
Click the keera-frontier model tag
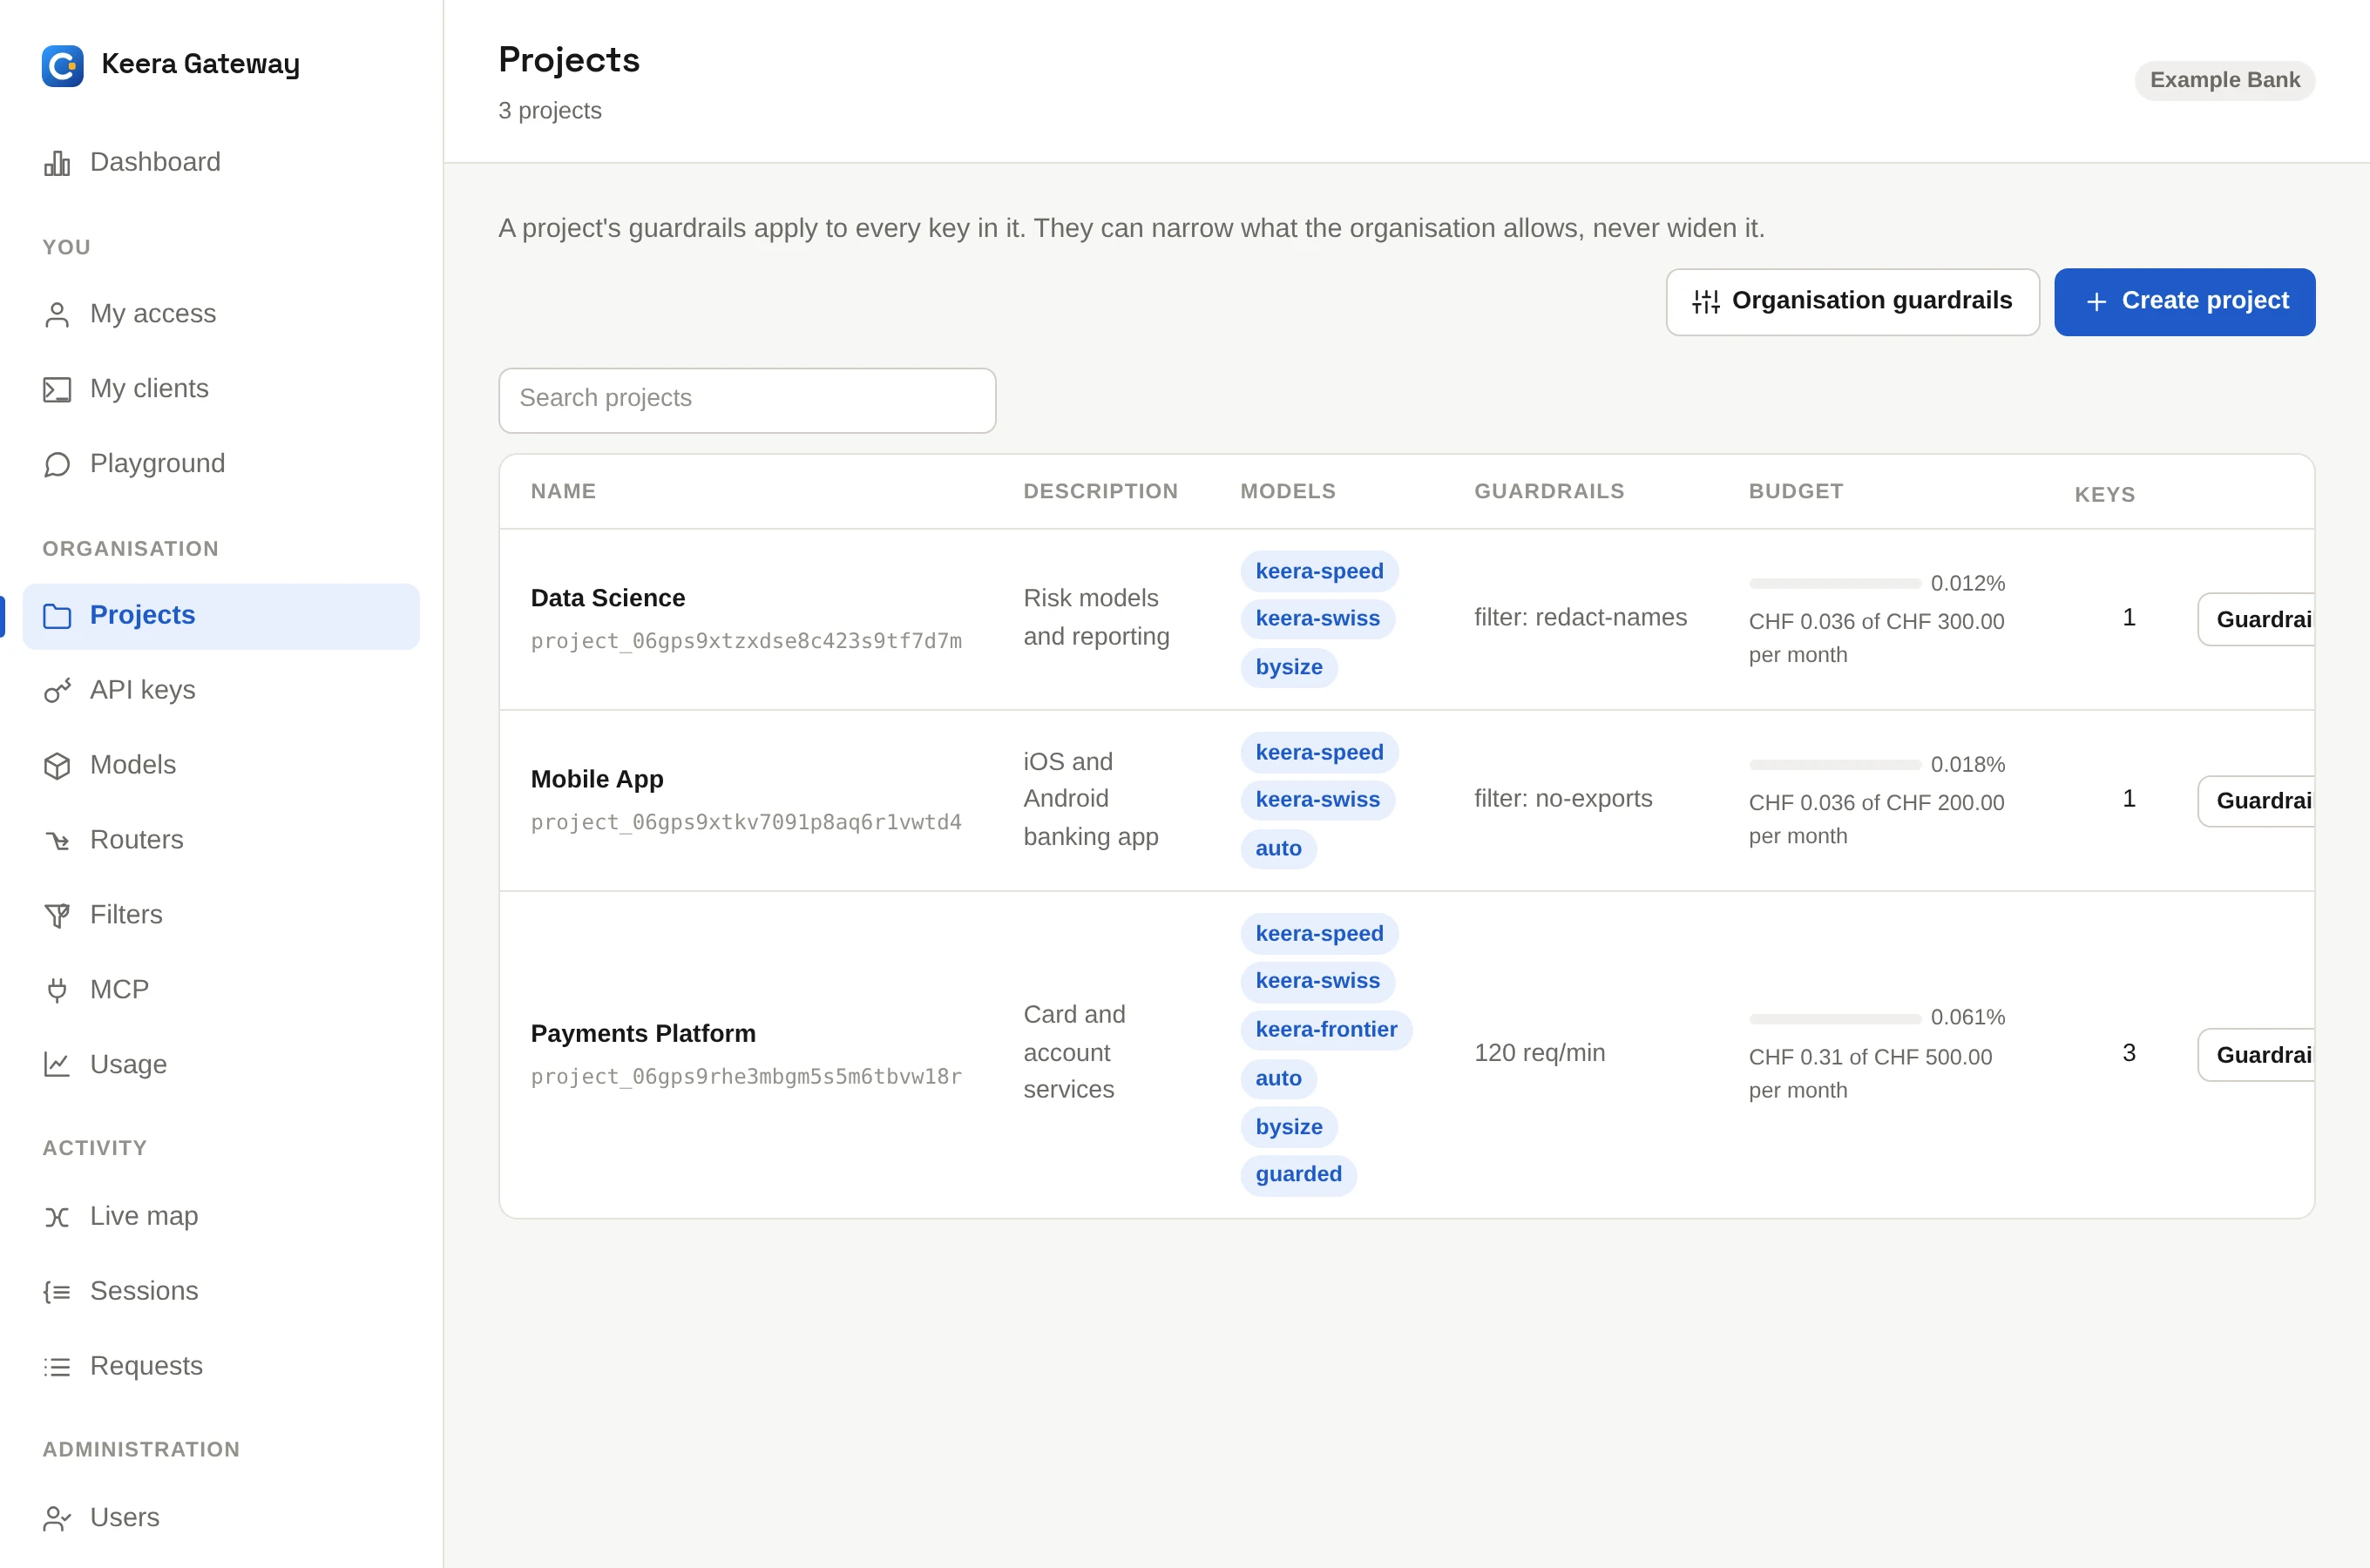point(1326,1030)
